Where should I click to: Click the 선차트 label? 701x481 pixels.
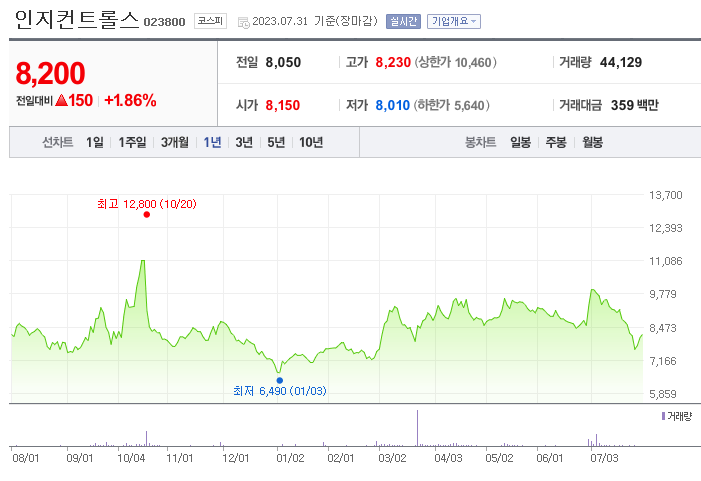pyautogui.click(x=58, y=142)
